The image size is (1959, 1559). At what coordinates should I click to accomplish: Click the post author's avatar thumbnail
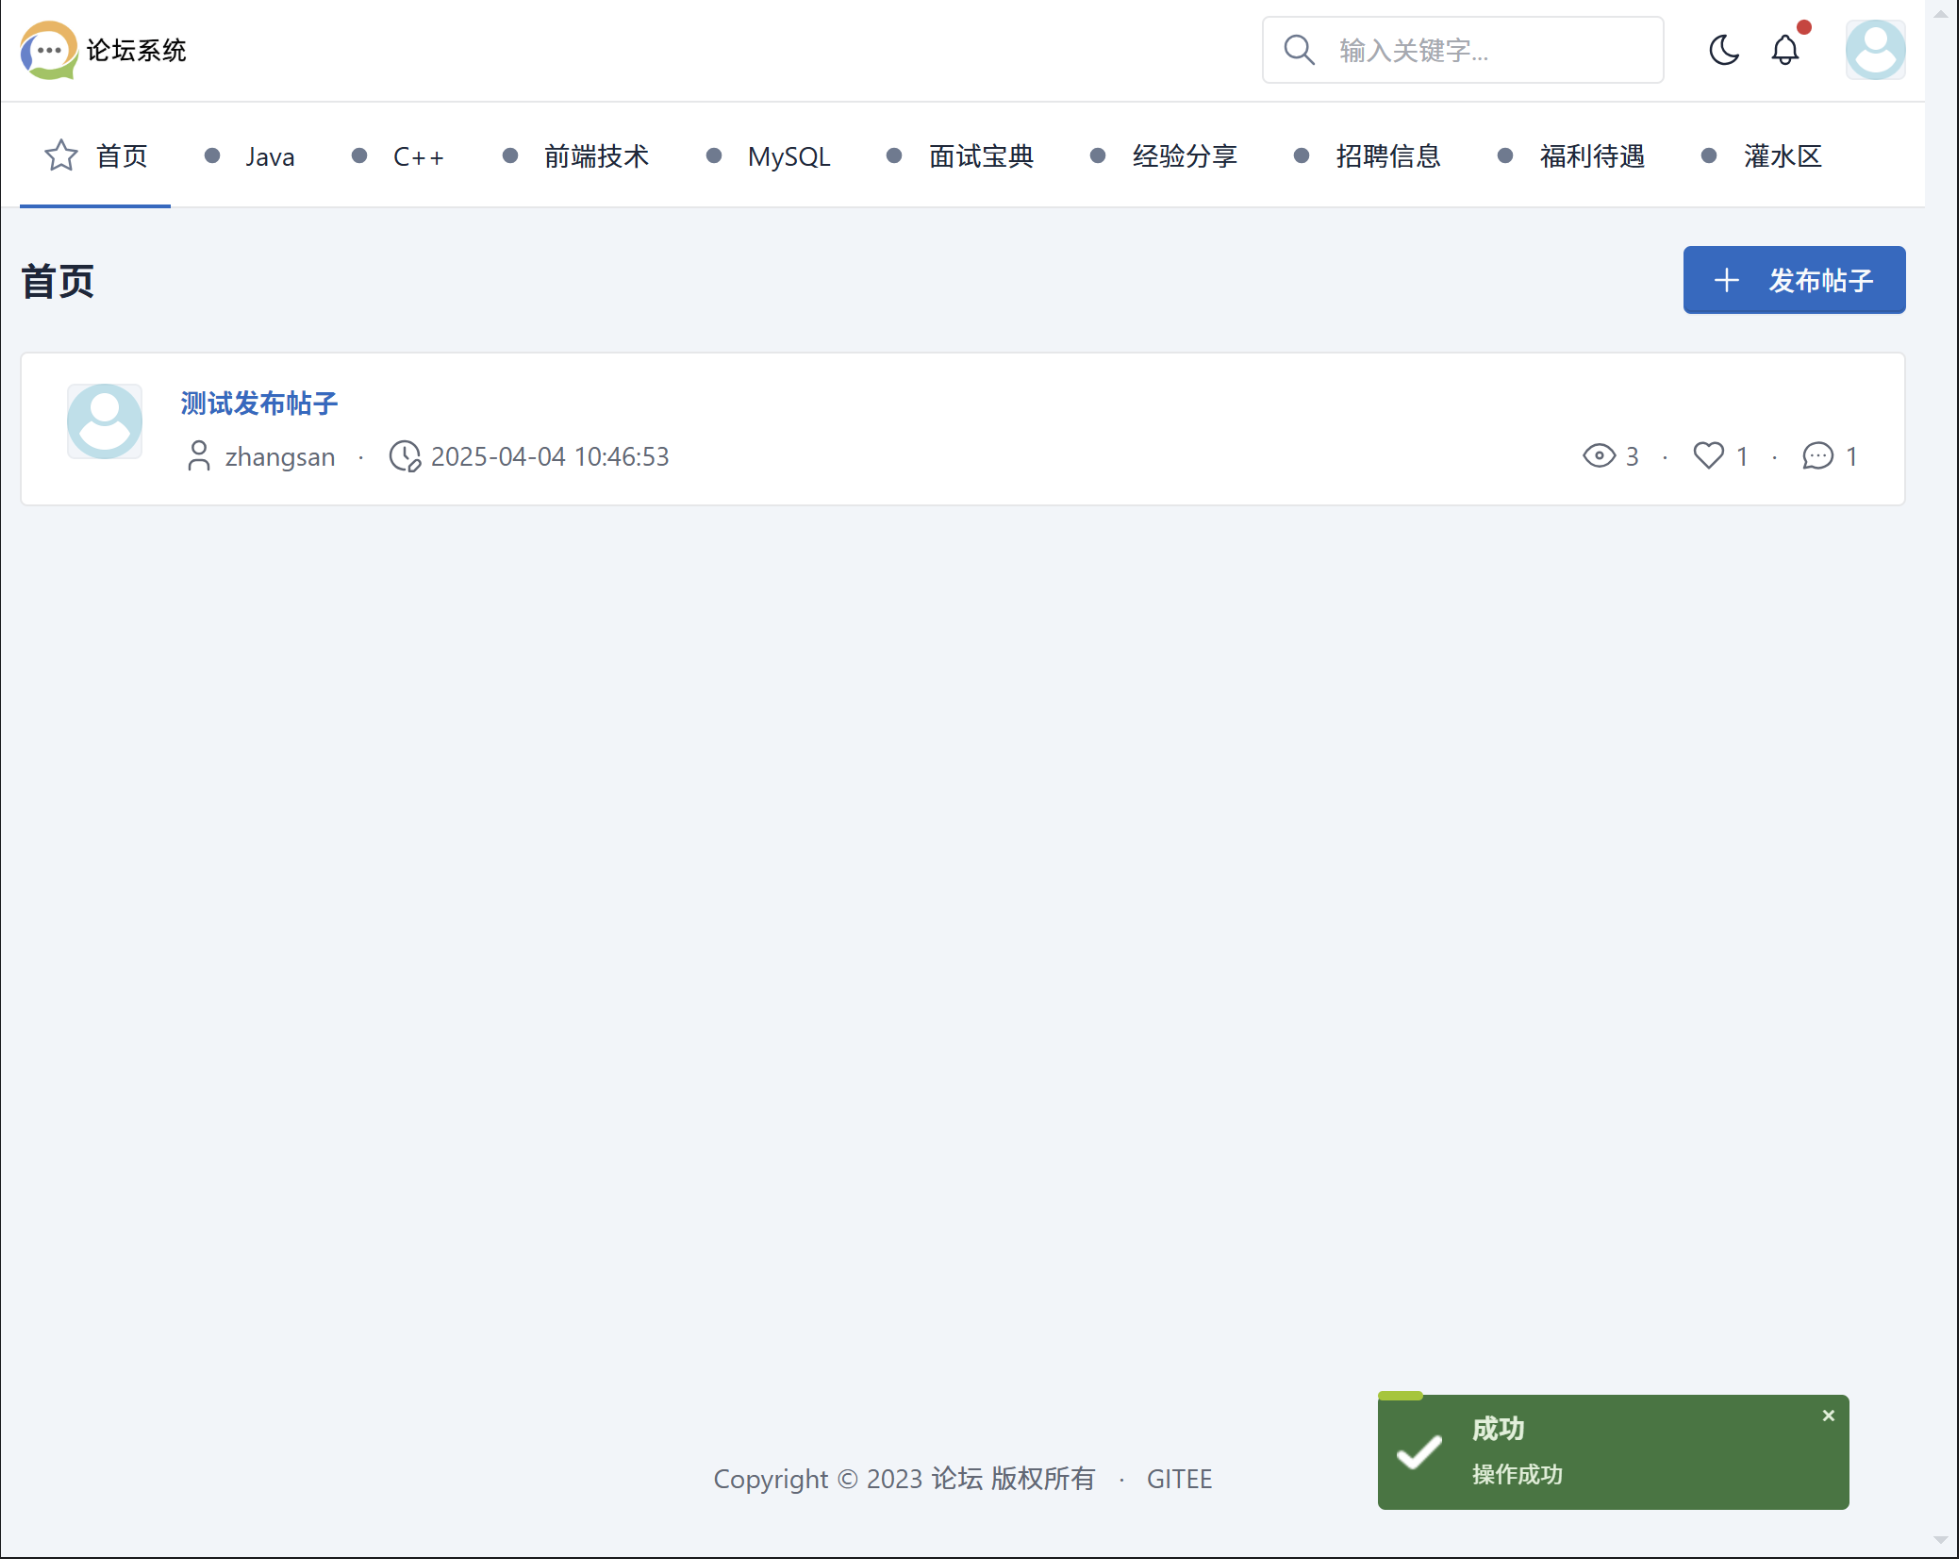point(105,421)
